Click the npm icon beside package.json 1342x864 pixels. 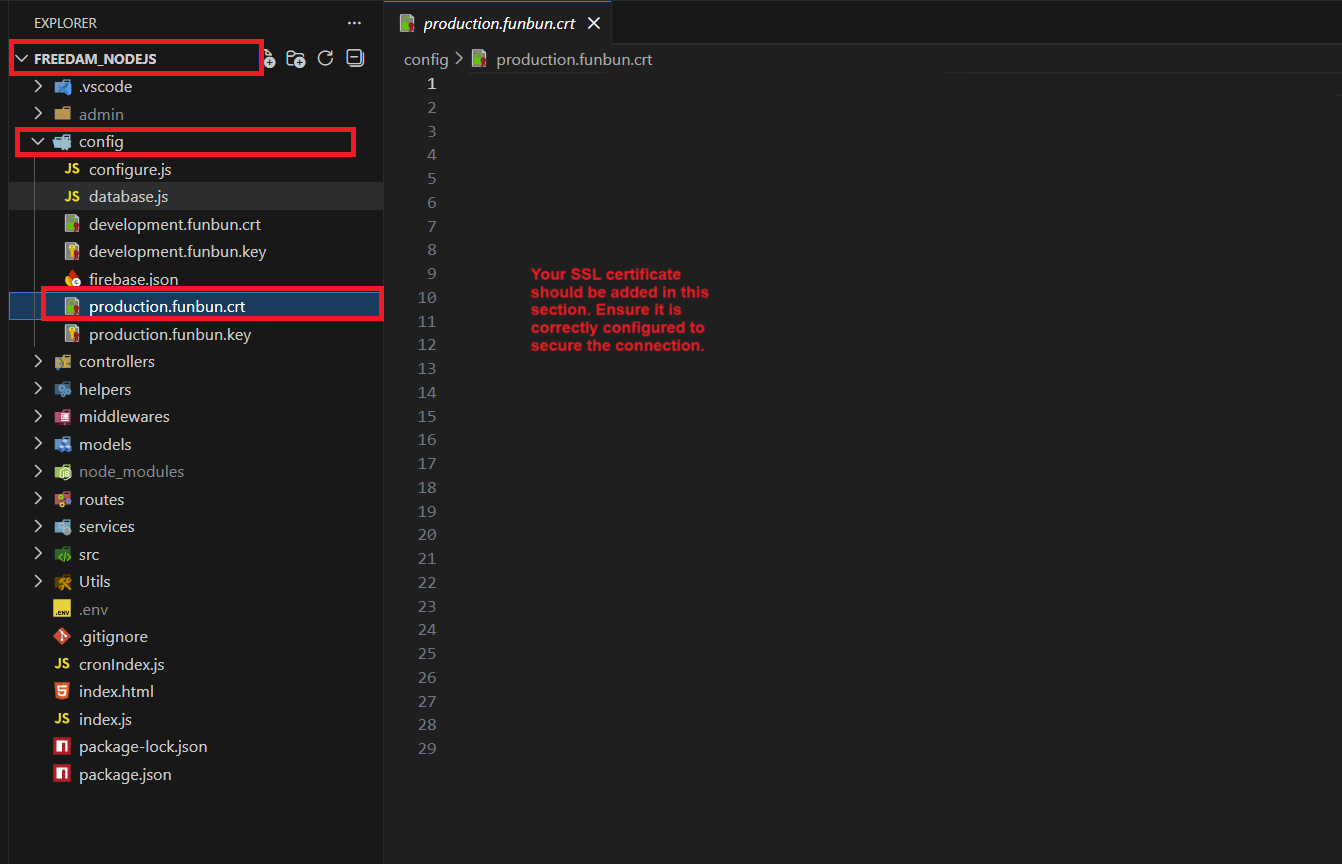click(x=62, y=775)
